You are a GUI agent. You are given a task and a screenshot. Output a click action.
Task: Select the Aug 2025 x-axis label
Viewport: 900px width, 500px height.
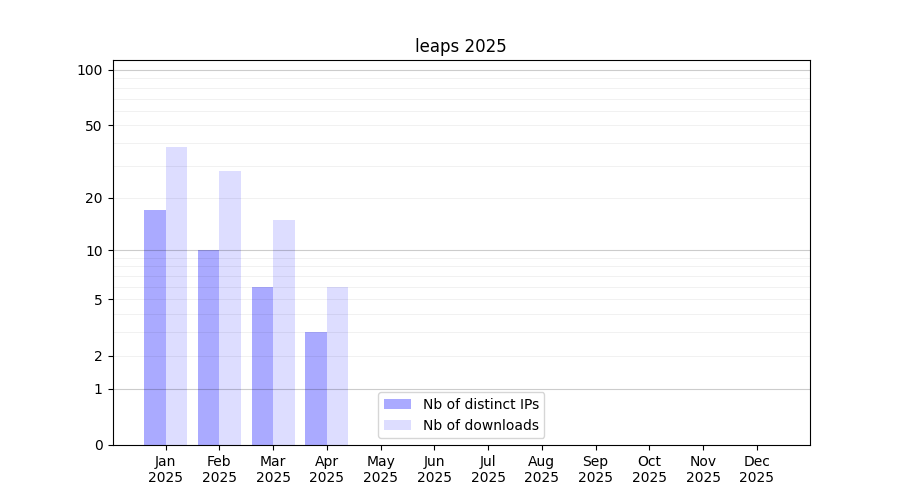pyautogui.click(x=542, y=469)
